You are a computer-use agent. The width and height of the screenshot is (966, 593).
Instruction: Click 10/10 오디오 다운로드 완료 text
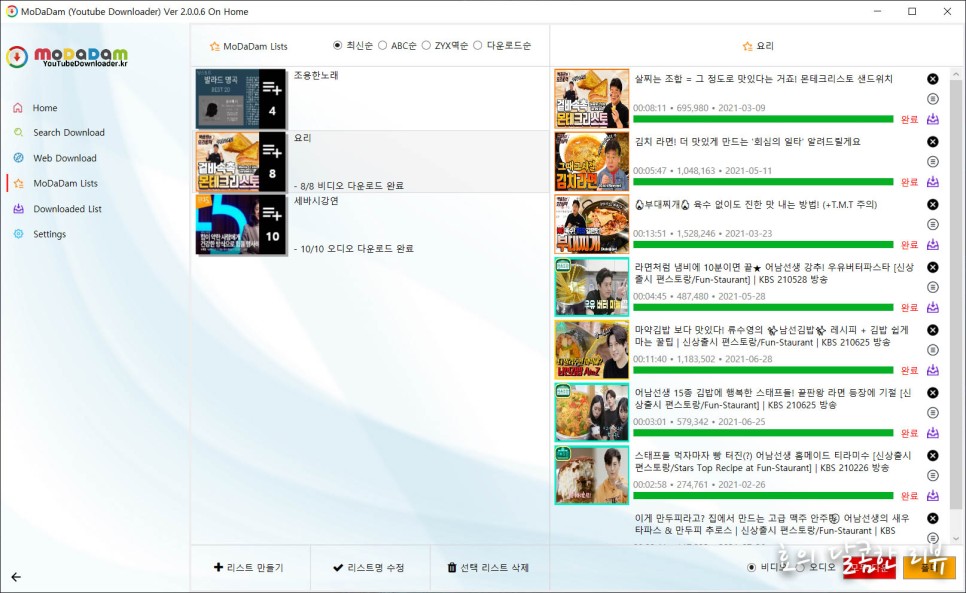(354, 249)
